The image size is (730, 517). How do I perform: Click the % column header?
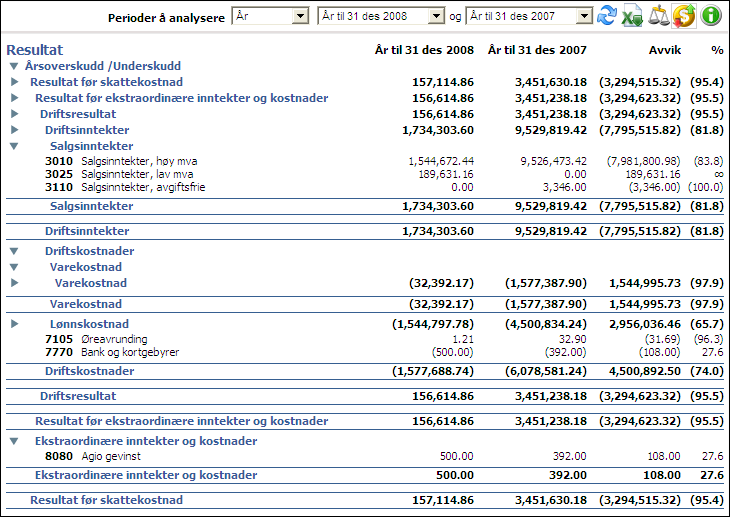coord(717,50)
